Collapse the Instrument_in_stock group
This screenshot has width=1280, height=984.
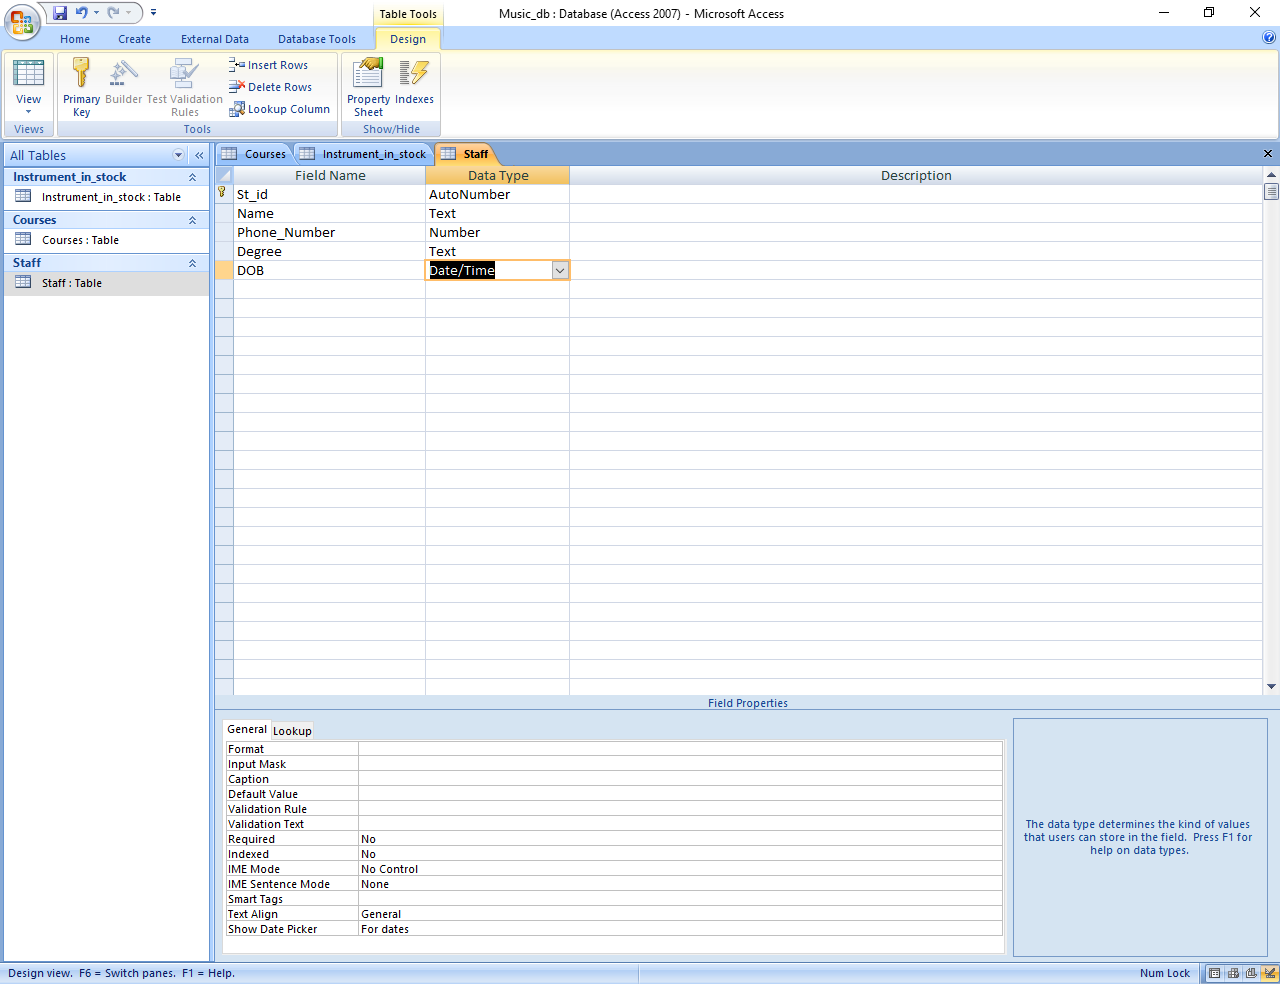[192, 177]
